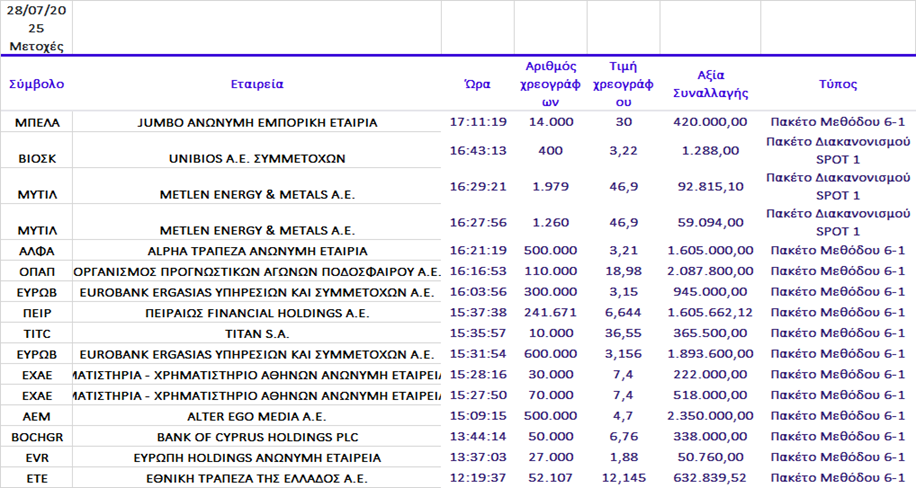
Task: Select 'ΠΕΙΡΑΙΩΣ FINANCIAL HOLDINGS Α.Ε.' cell
Action: [x=257, y=313]
